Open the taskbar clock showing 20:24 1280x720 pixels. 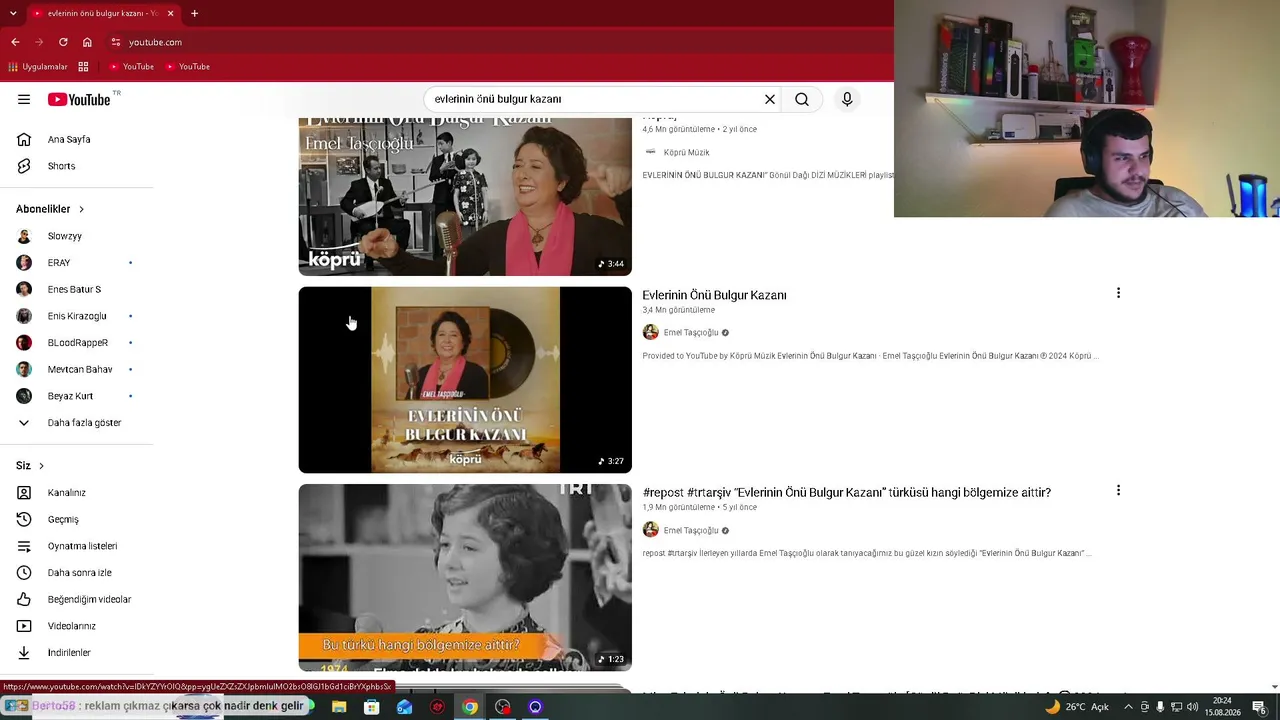click(x=1222, y=707)
